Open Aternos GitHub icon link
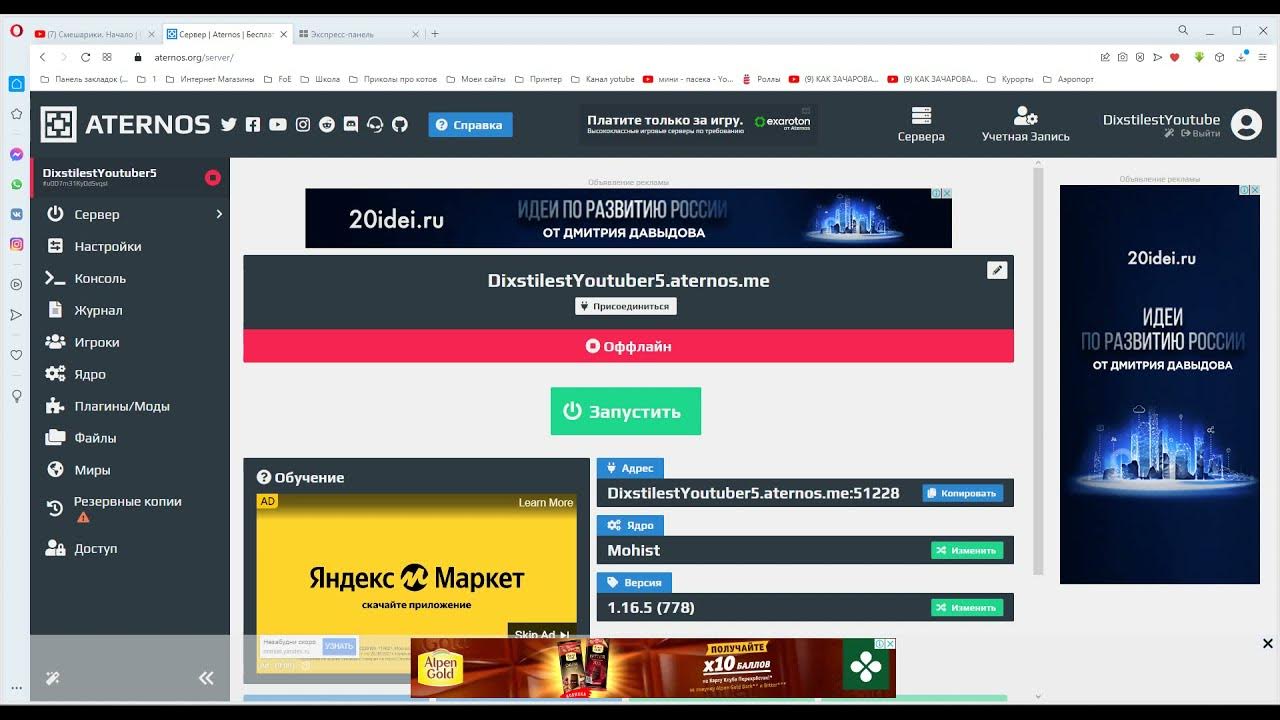The height and width of the screenshot is (720, 1280). (400, 125)
